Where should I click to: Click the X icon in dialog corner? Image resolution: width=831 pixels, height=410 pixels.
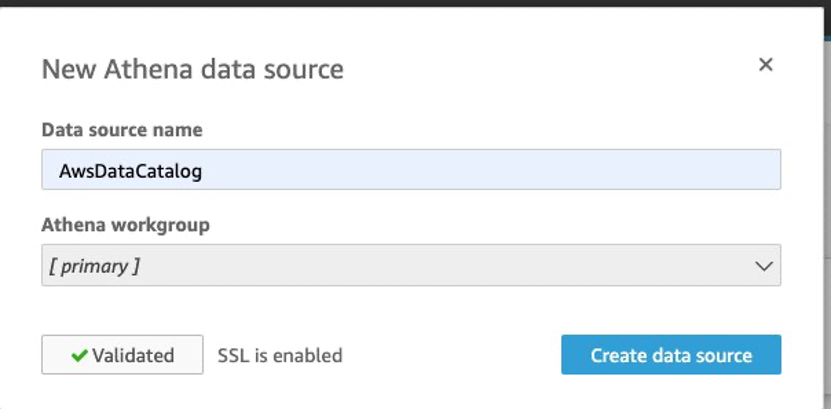pyautogui.click(x=765, y=65)
